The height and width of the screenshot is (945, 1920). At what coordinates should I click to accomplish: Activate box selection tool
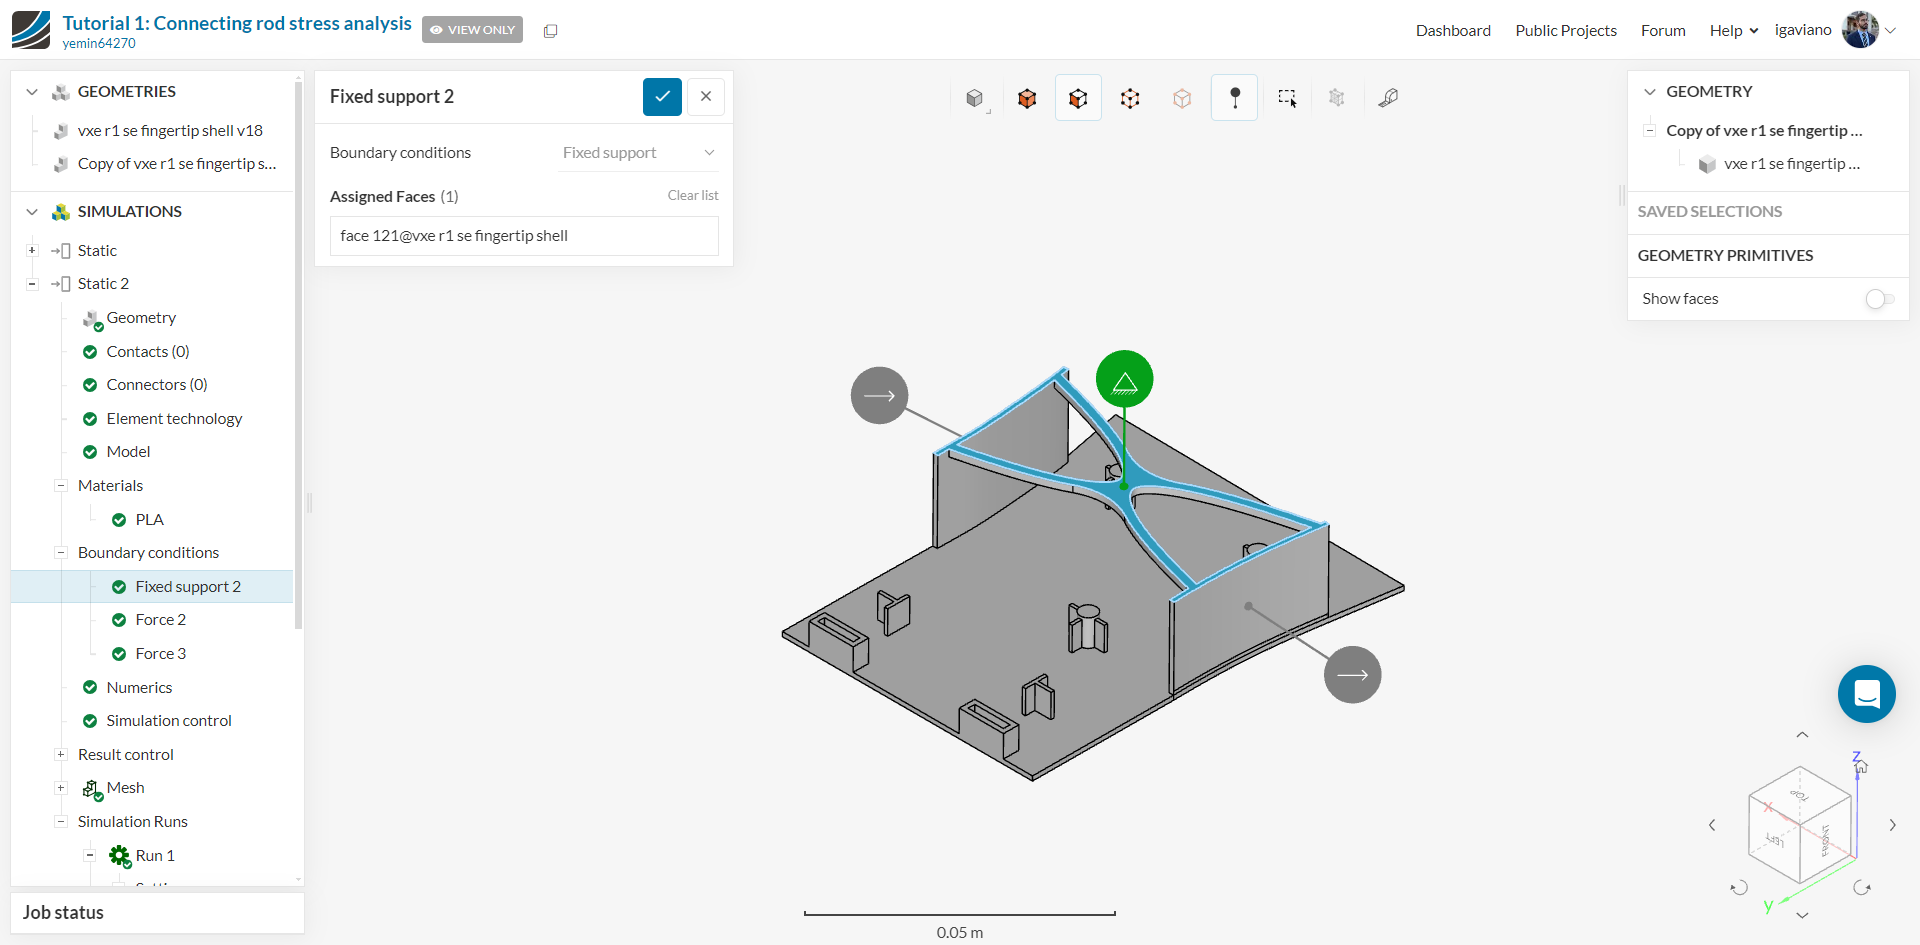[x=1287, y=98]
